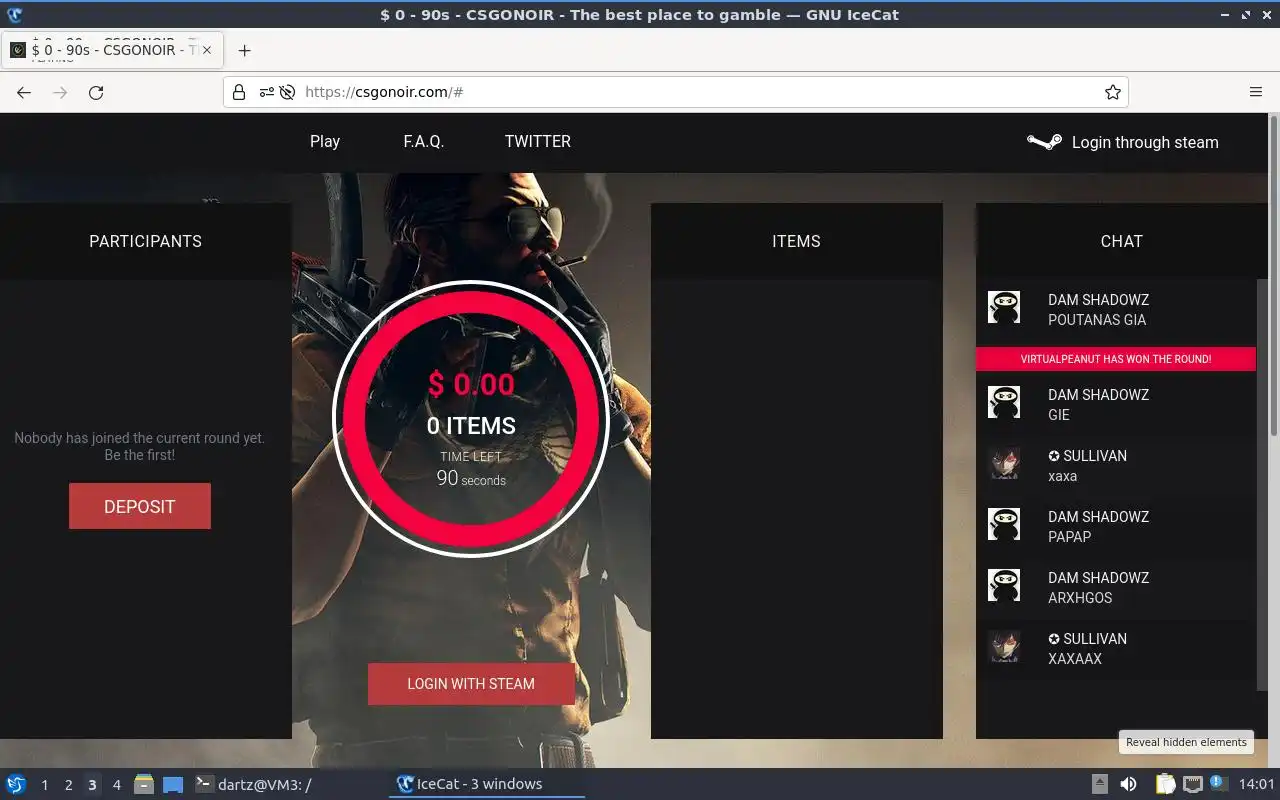The width and height of the screenshot is (1280, 800).
Task: Click the Nobody has joined notice text
Action: click(140, 446)
